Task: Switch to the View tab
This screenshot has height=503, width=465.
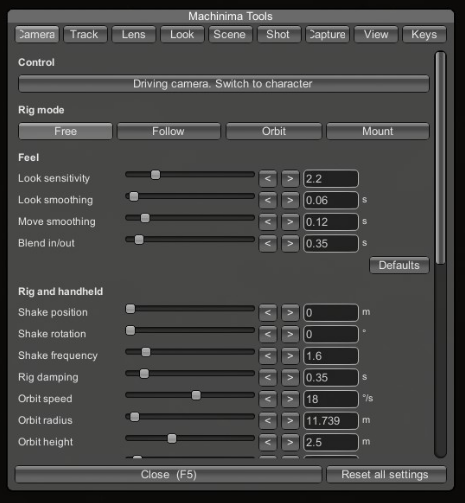Action: (376, 34)
